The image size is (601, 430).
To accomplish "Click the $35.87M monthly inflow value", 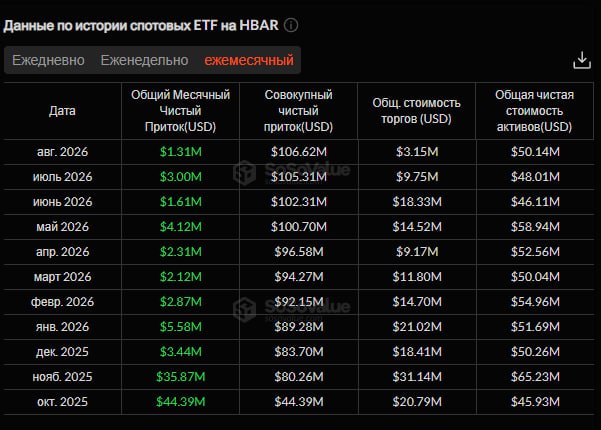I will (181, 377).
